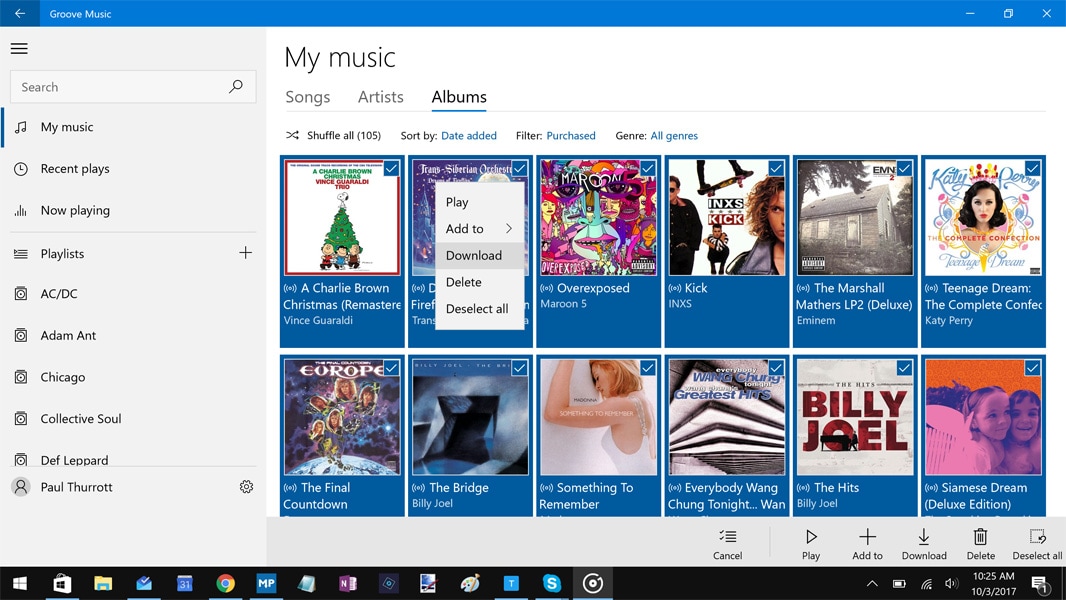Open Skype from taskbar
Viewport: 1066px width, 600px height.
pyautogui.click(x=551, y=583)
